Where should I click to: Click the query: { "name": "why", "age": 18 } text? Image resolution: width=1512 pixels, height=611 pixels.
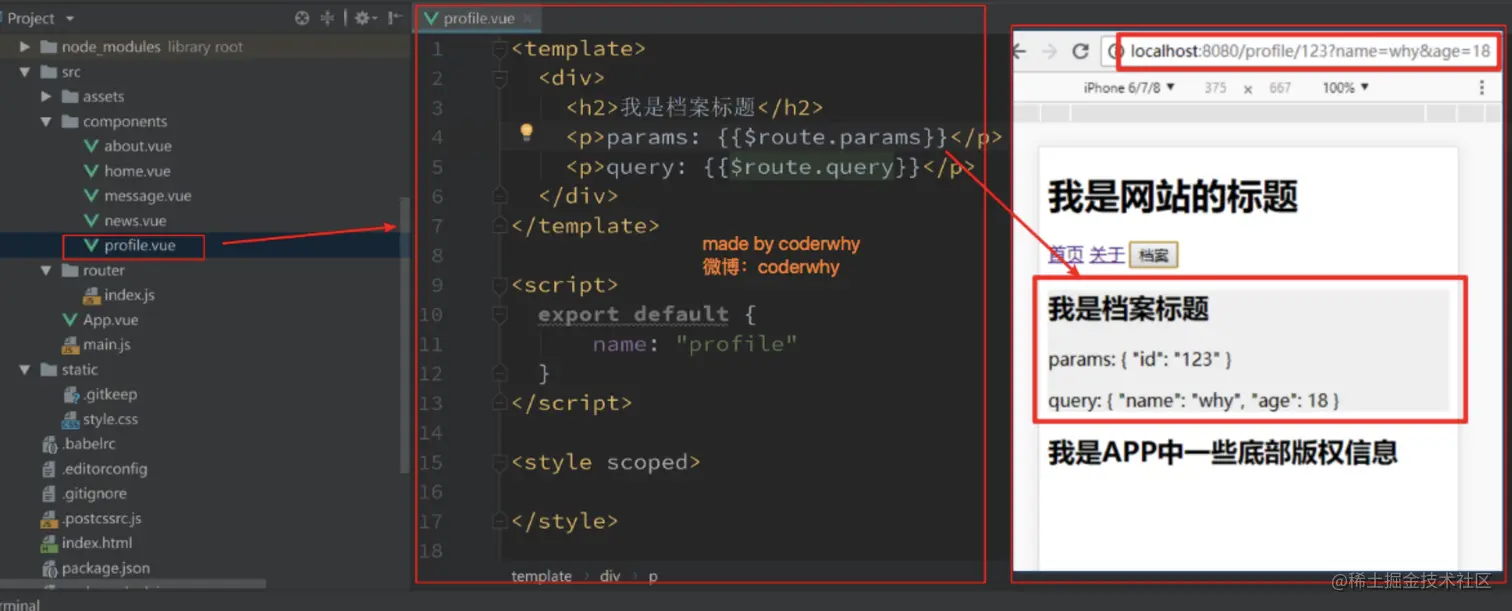click(1194, 401)
